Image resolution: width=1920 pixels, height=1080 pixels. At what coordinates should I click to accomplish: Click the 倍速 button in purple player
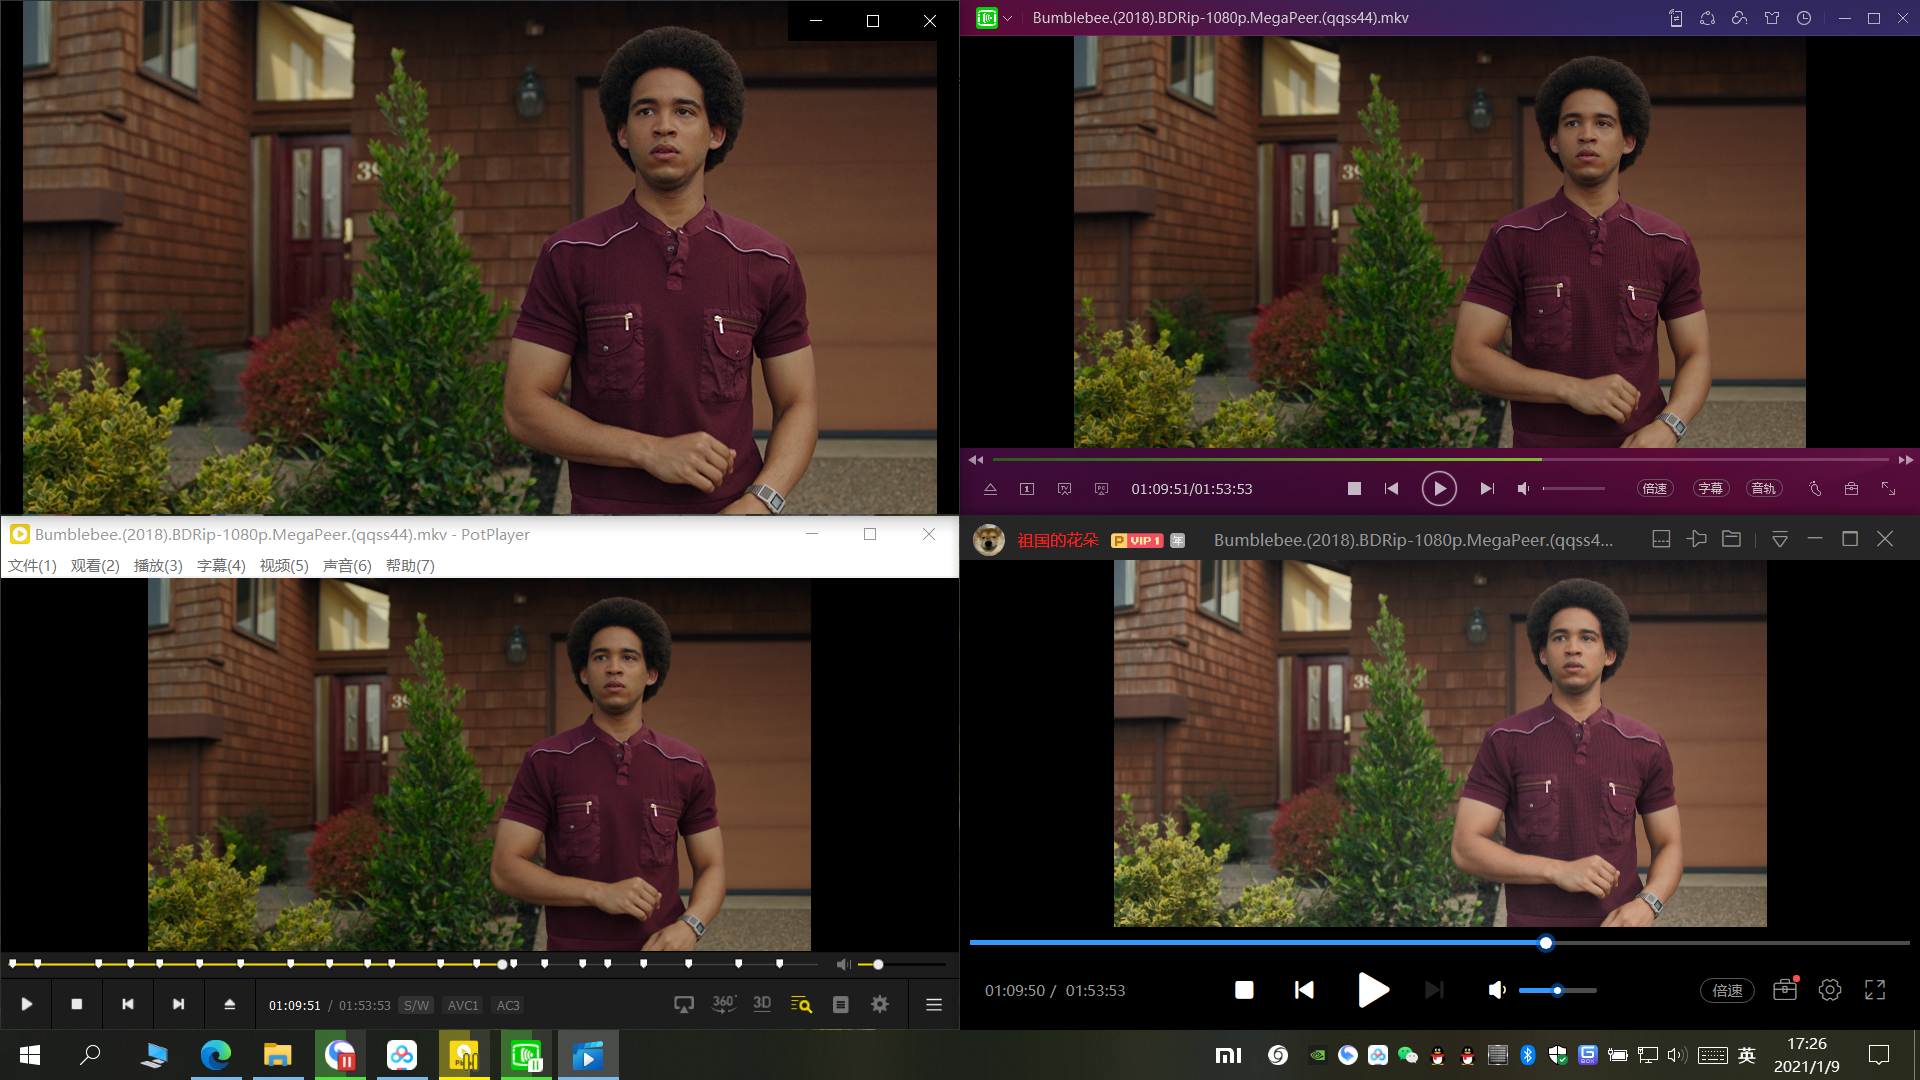[x=1655, y=489]
